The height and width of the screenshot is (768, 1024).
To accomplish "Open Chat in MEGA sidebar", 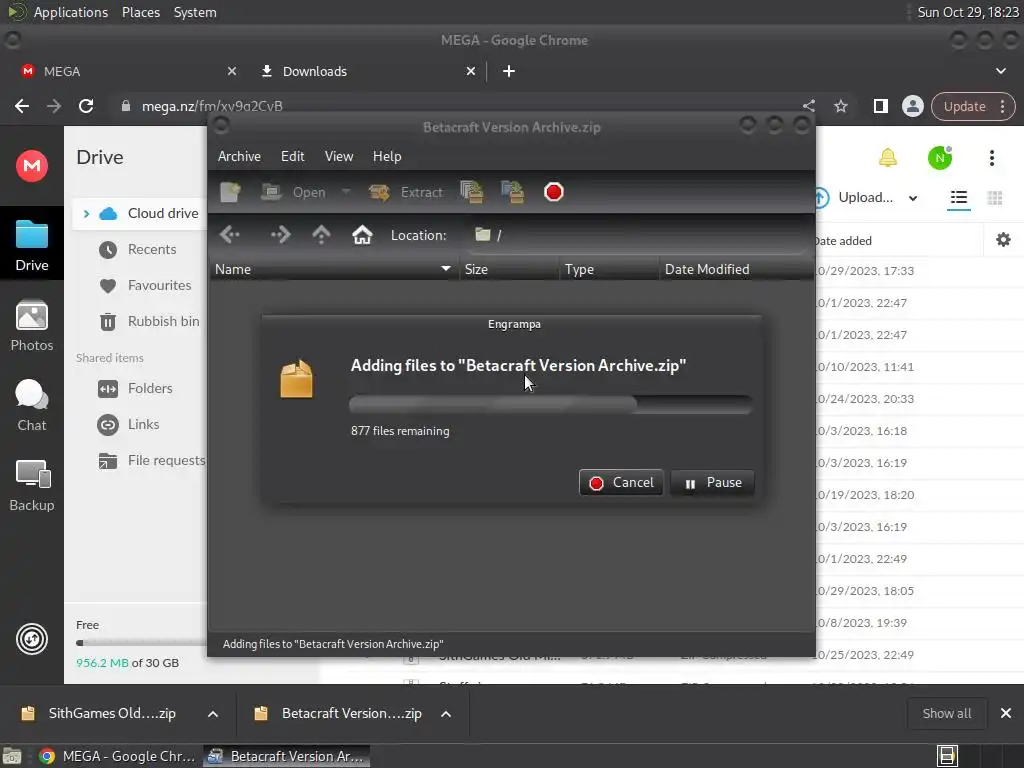I will tap(32, 406).
